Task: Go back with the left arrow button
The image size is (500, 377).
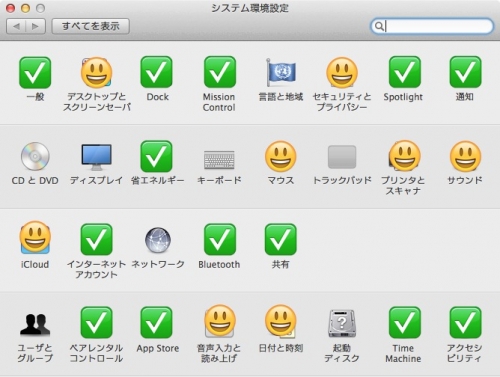Action: (x=16, y=26)
